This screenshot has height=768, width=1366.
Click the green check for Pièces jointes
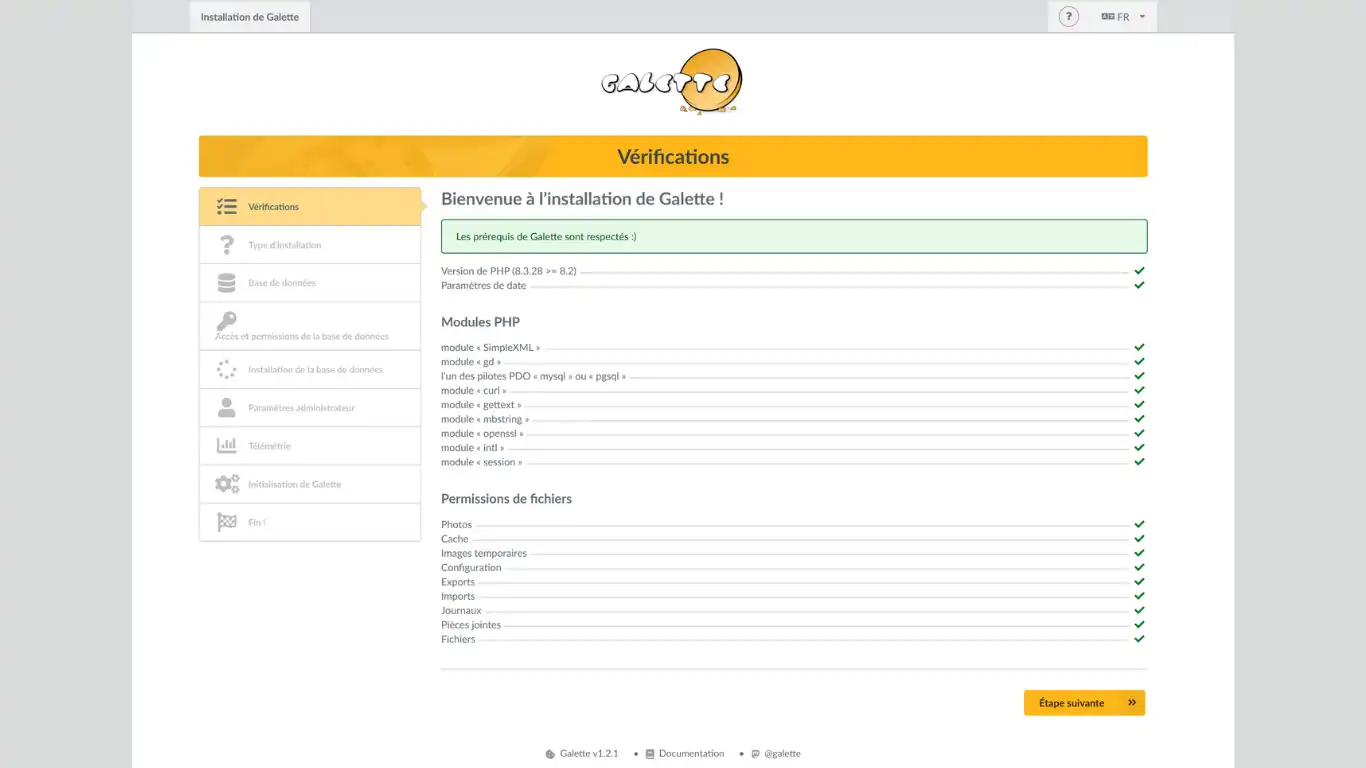pyautogui.click(x=1139, y=625)
